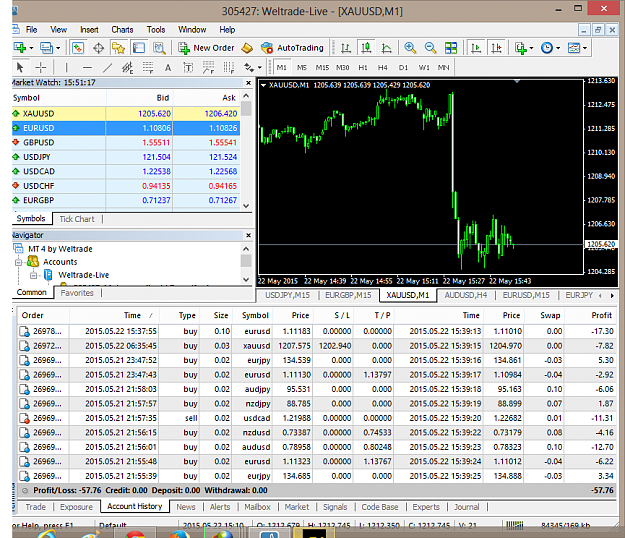
Task: Open the File menu
Action: pyautogui.click(x=31, y=29)
